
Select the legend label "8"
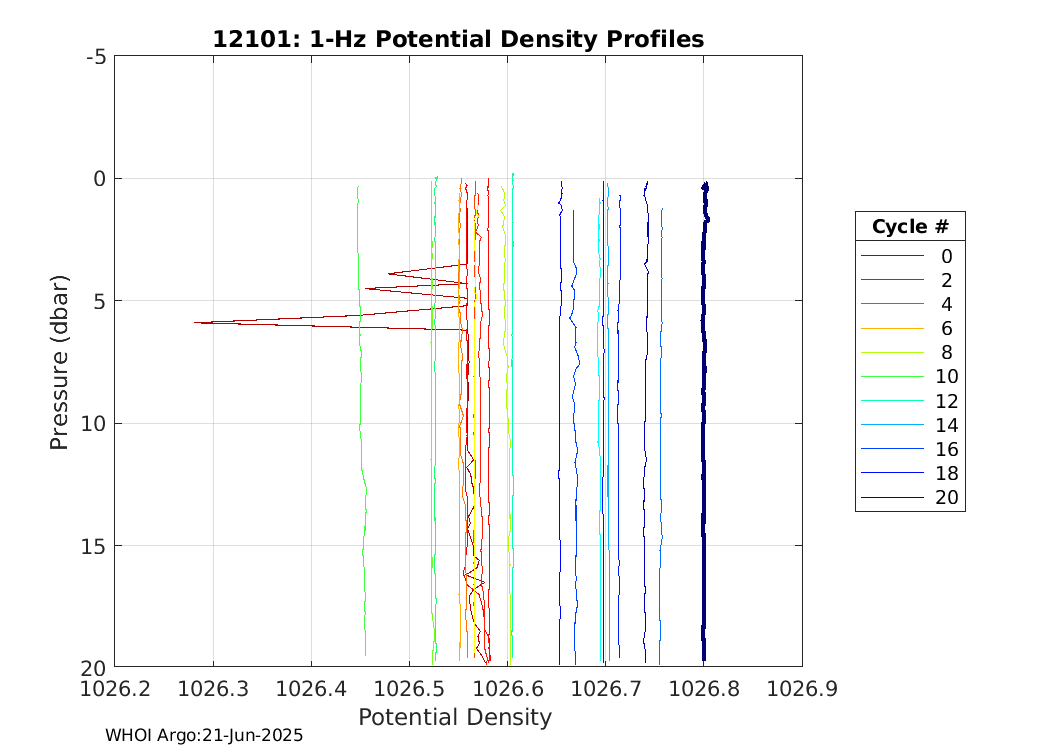946,353
